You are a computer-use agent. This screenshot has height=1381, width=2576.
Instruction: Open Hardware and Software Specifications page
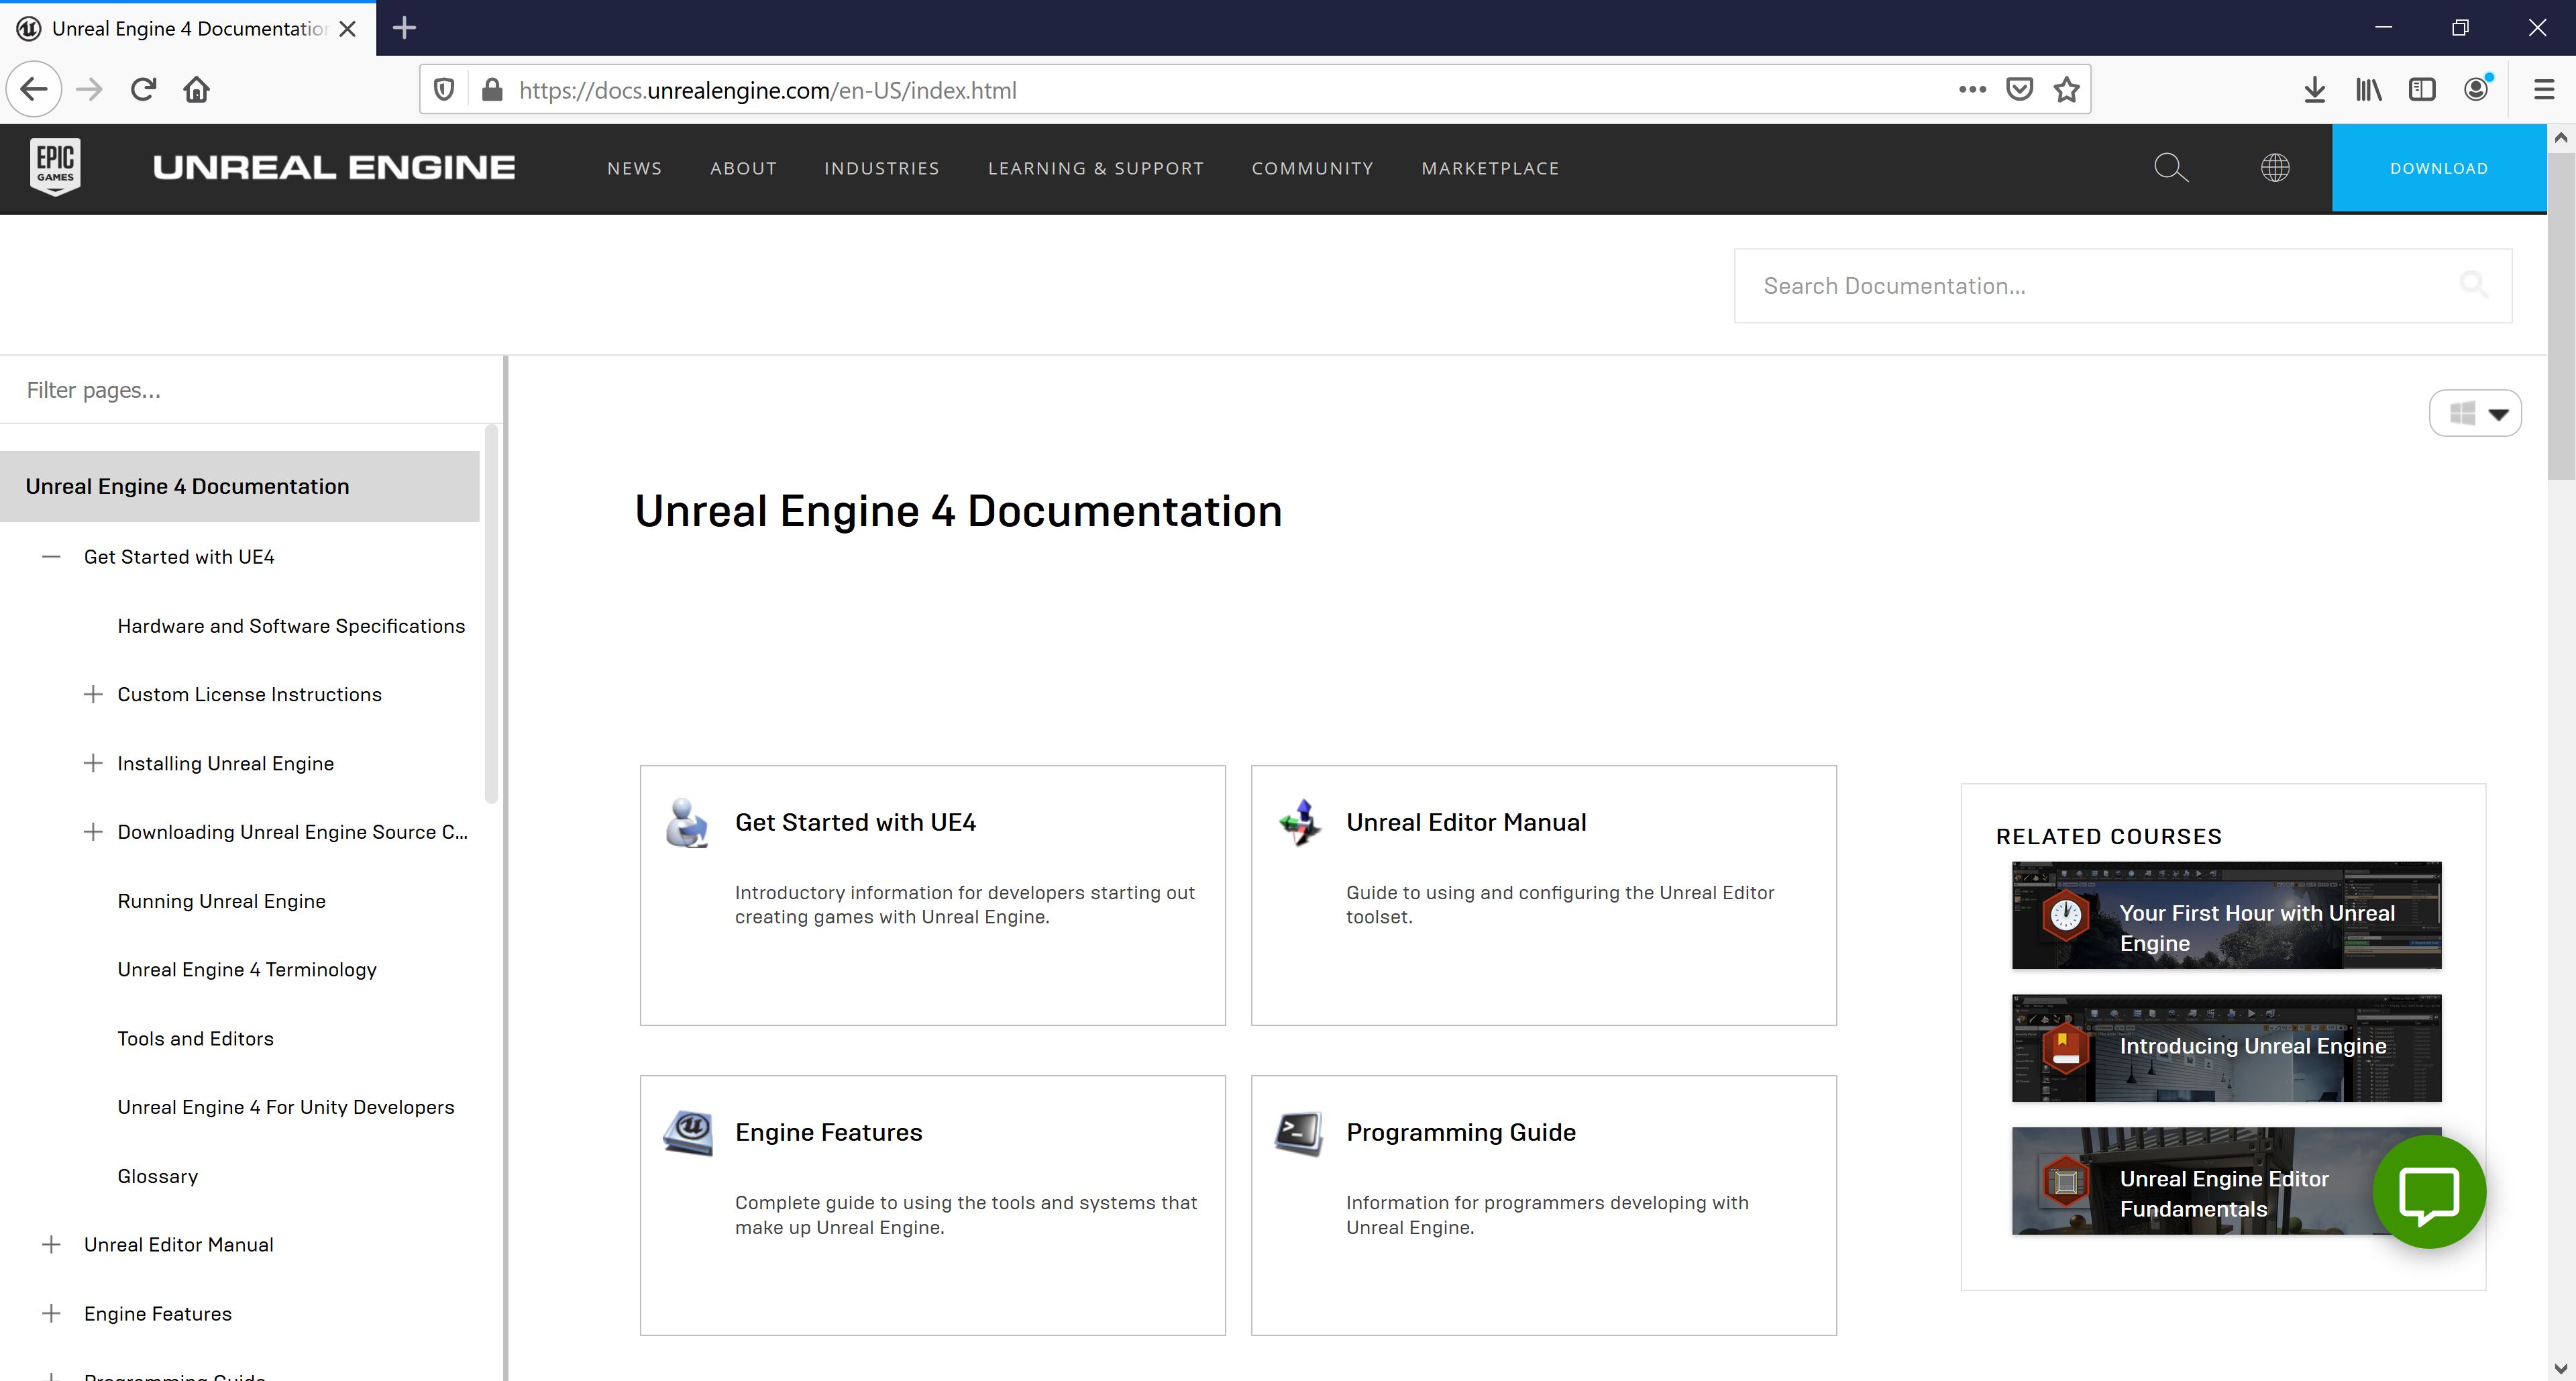(291, 625)
